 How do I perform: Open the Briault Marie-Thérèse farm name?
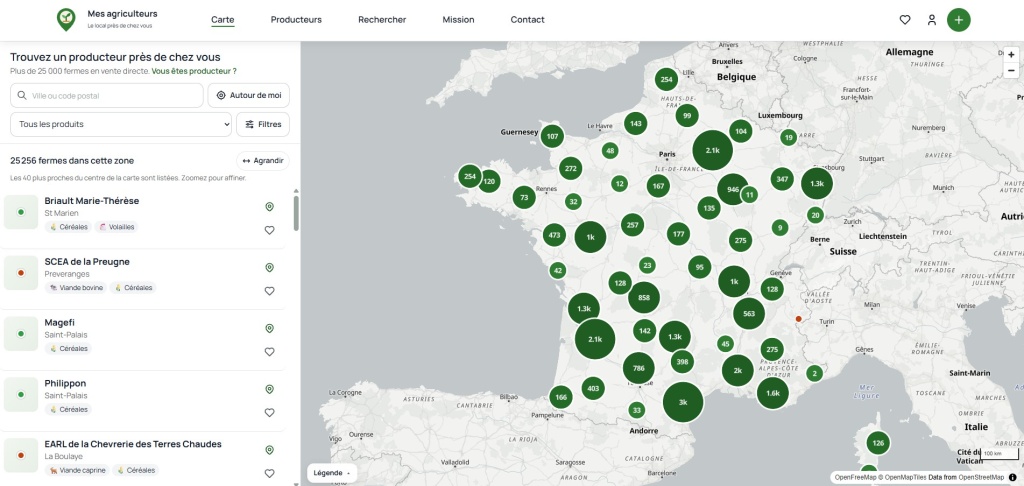pyautogui.click(x=91, y=201)
